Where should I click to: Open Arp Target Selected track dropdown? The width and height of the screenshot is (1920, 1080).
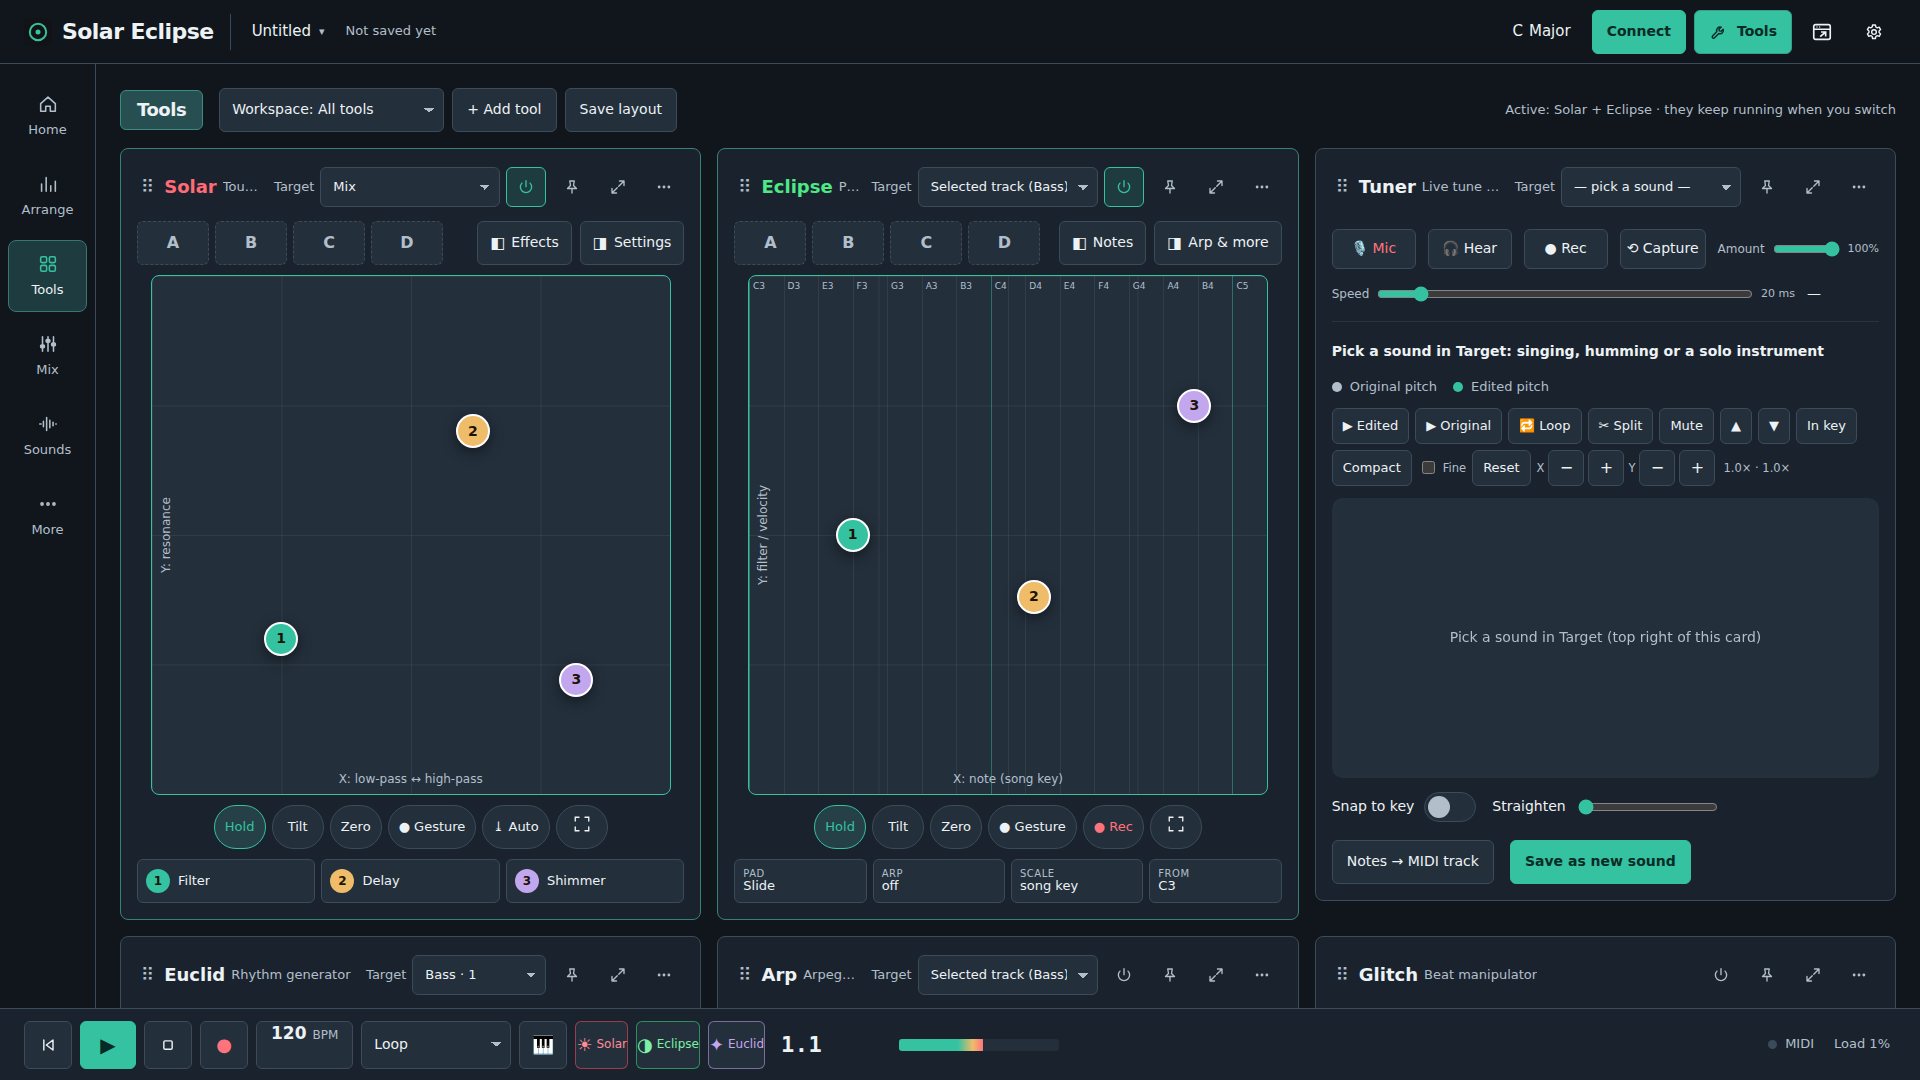[x=1007, y=975]
